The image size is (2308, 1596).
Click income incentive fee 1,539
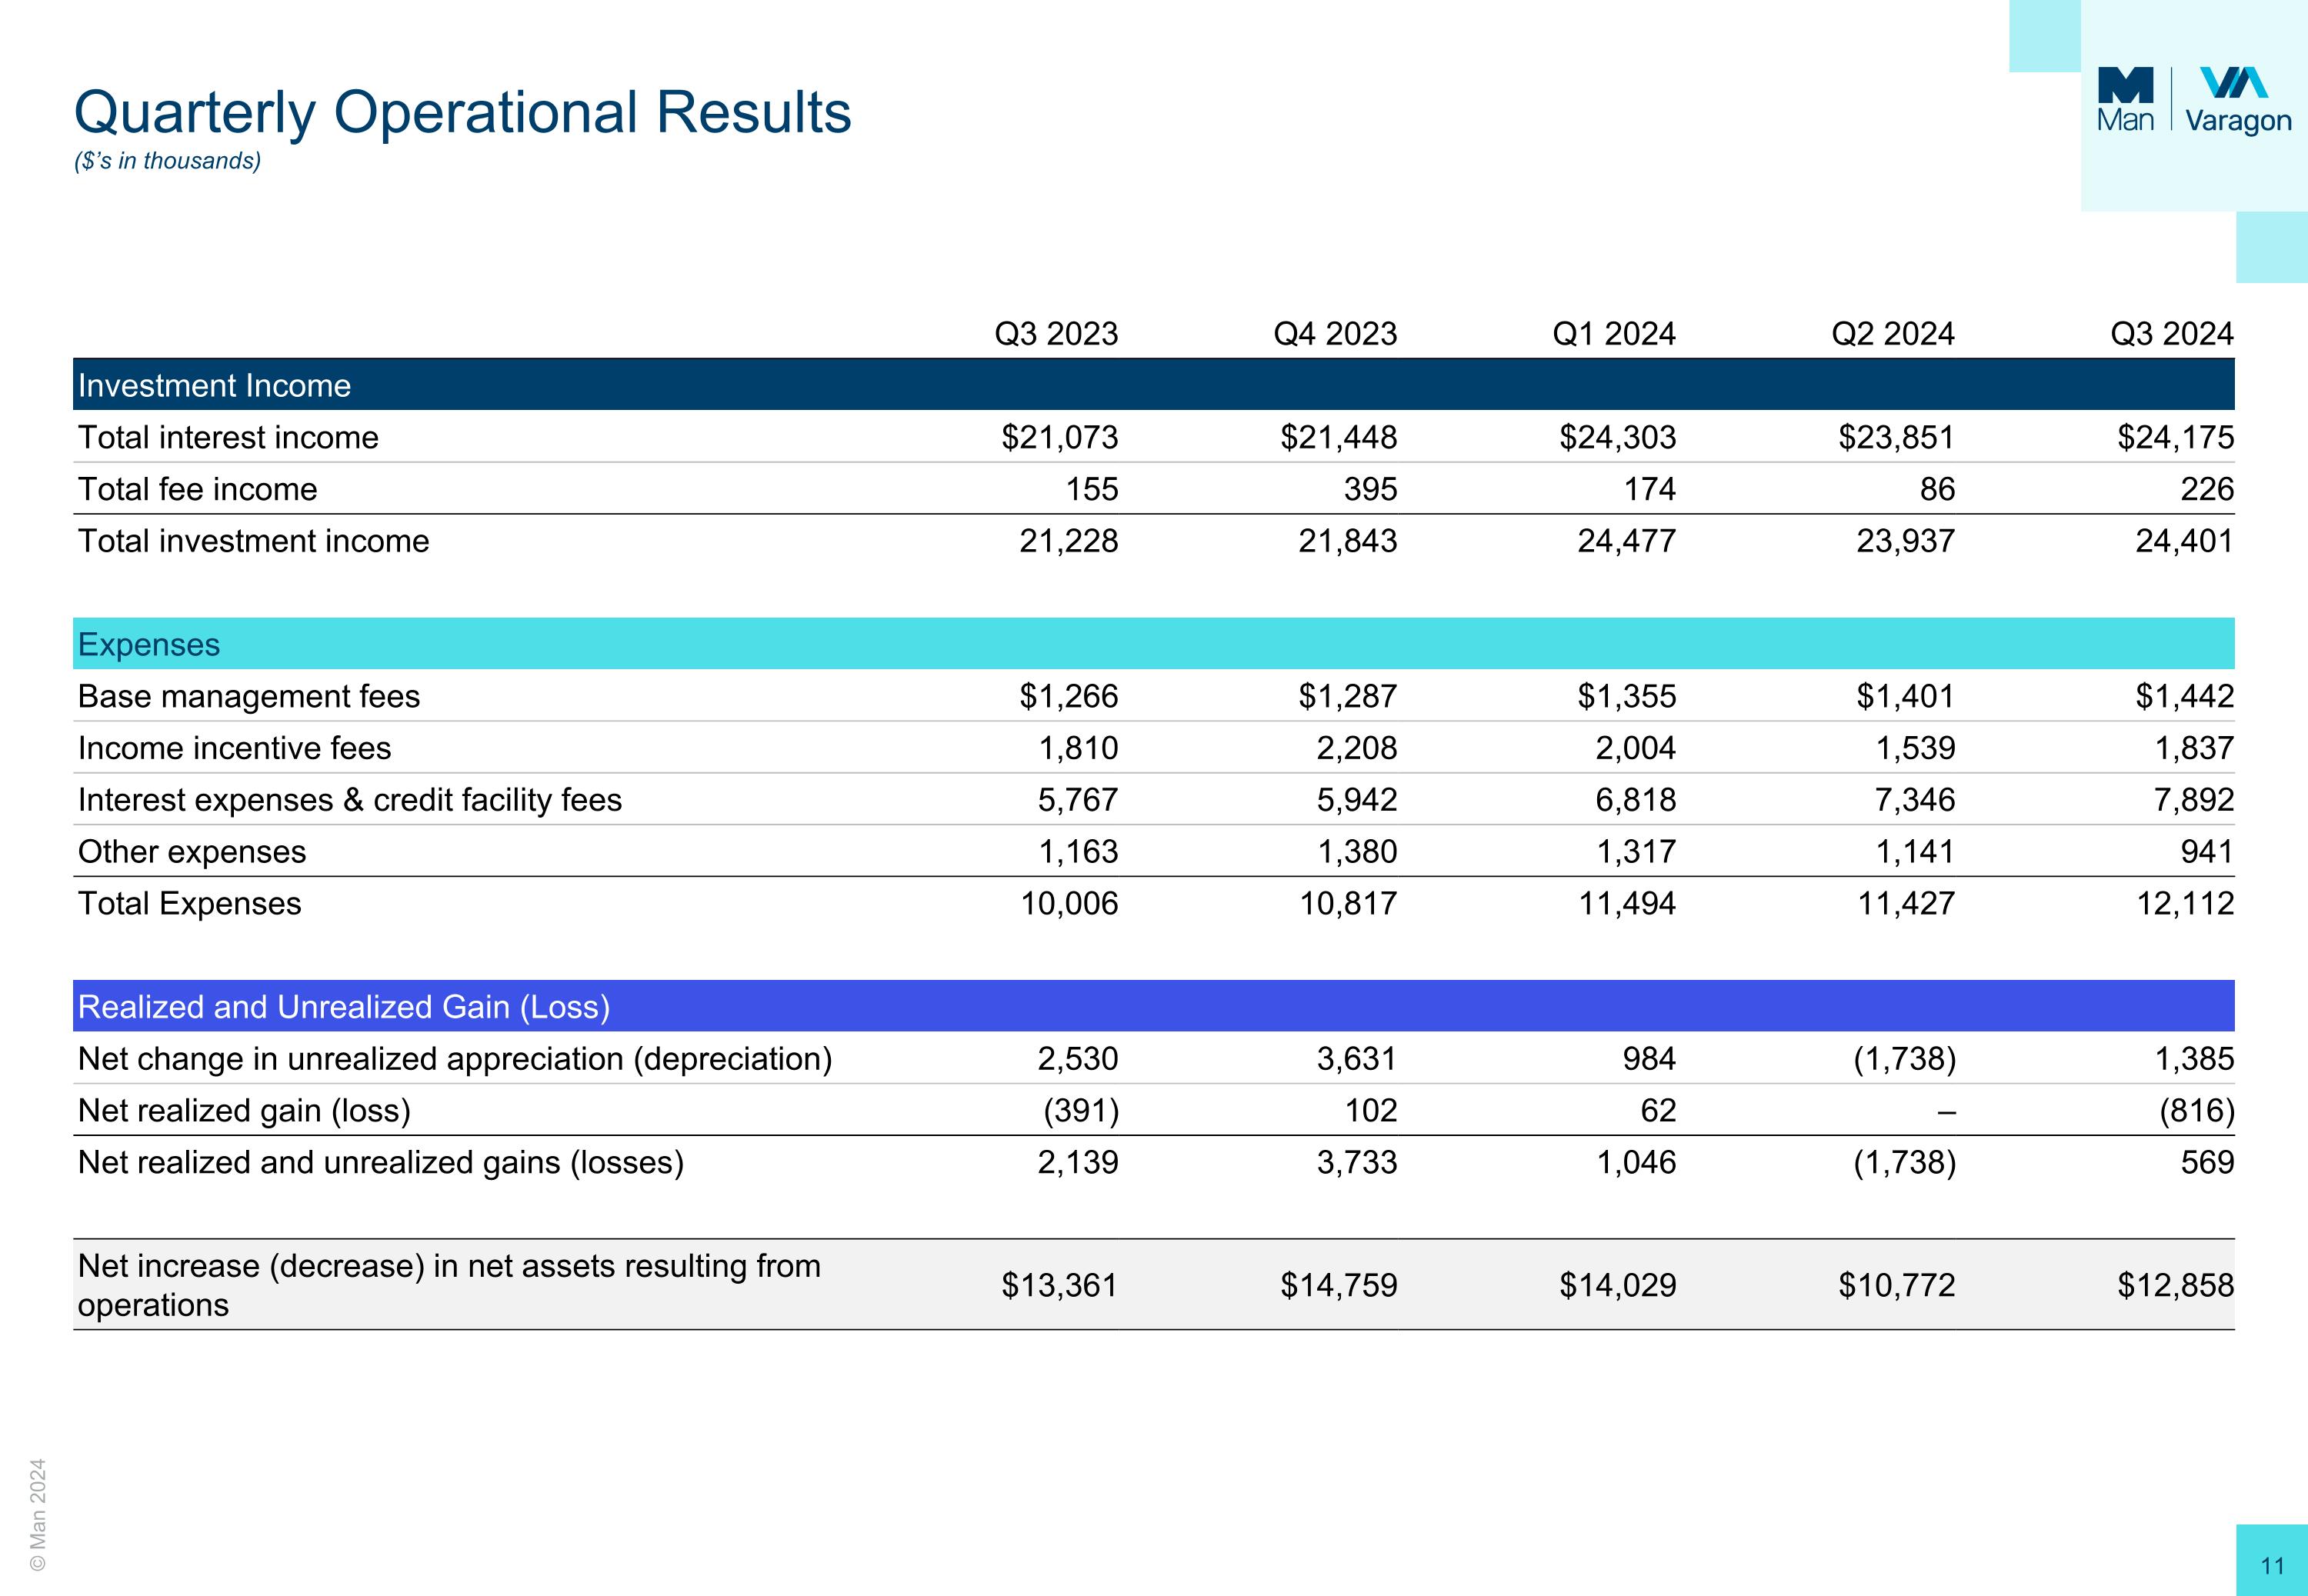click(1915, 748)
